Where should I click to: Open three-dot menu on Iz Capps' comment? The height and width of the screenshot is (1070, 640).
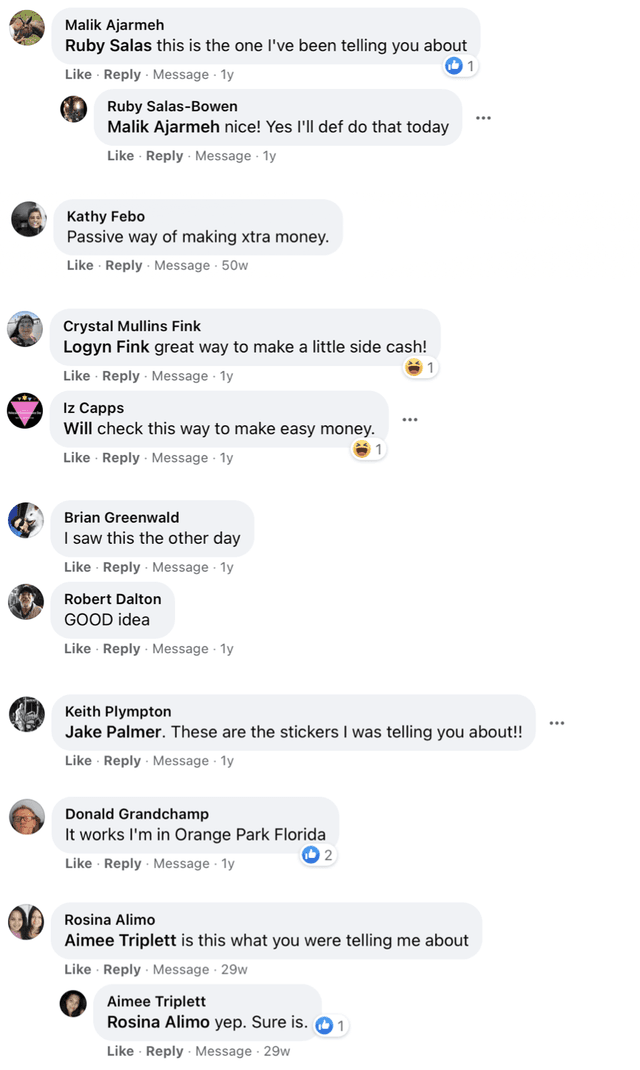(x=409, y=420)
